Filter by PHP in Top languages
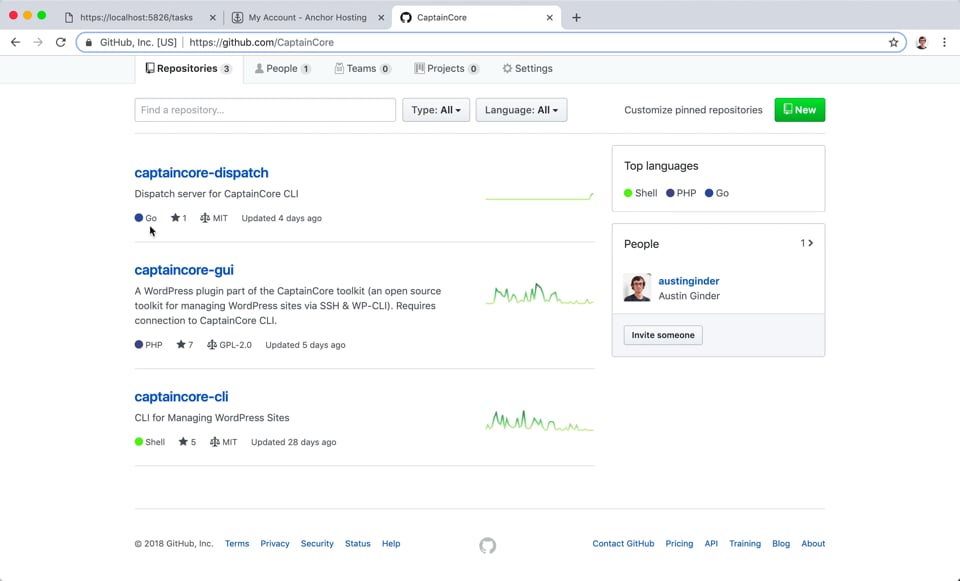Viewport: 960px width, 581px height. pyautogui.click(x=681, y=193)
